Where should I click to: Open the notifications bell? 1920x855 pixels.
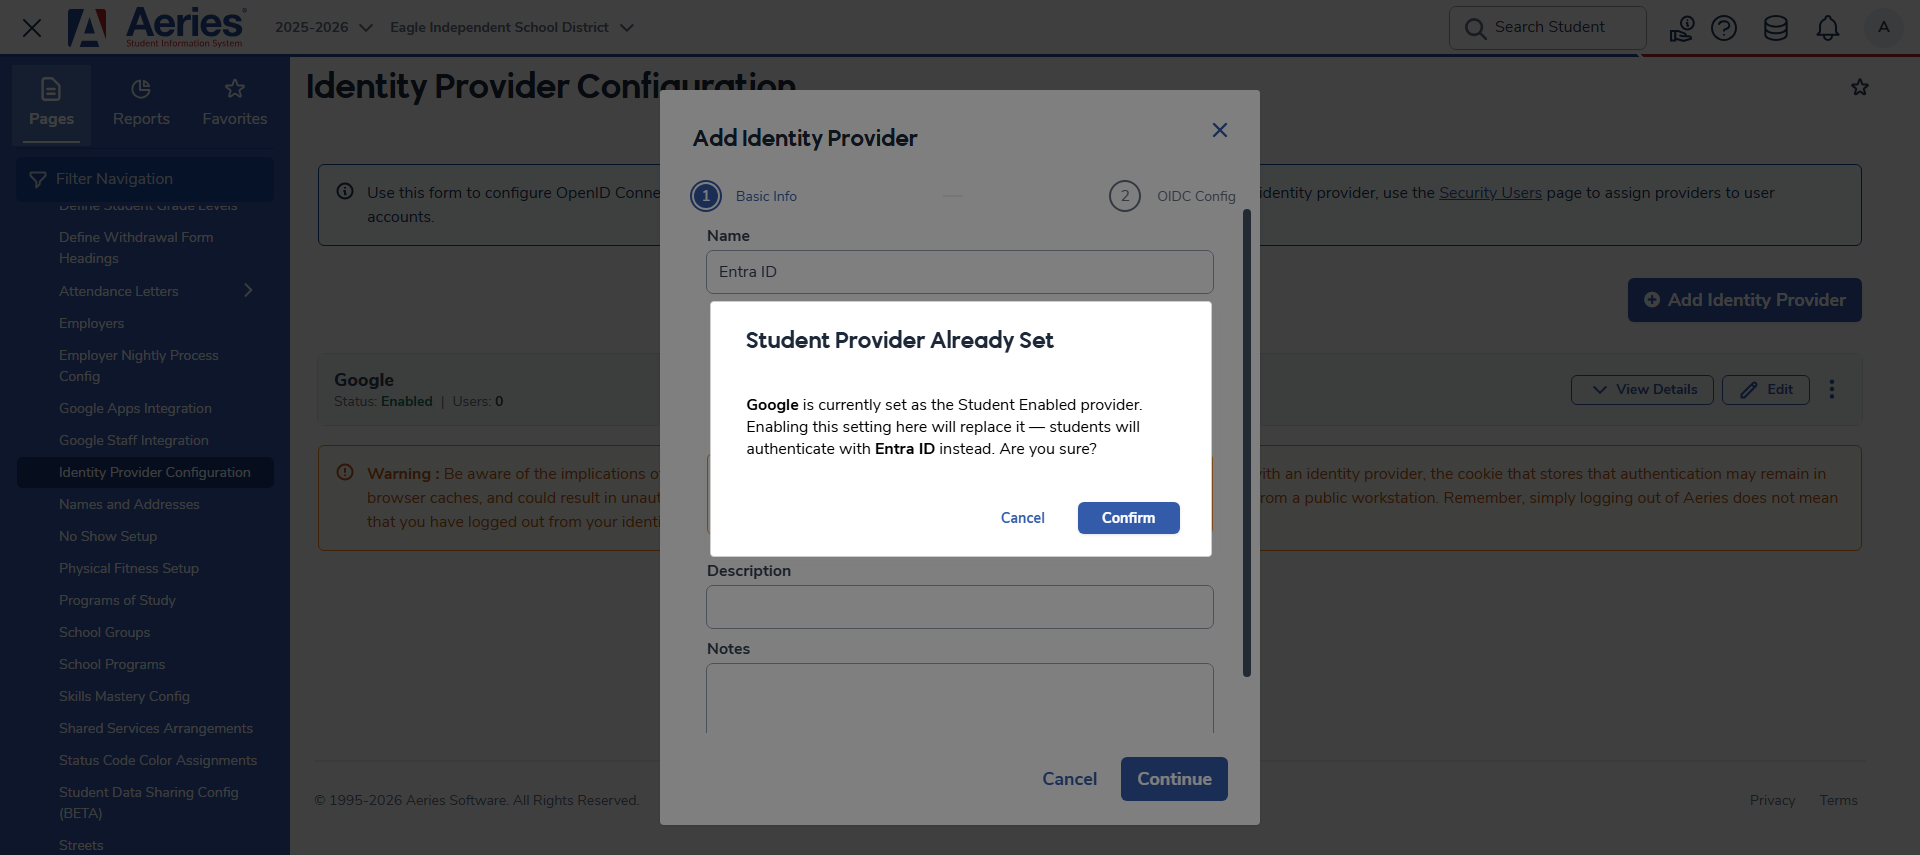(x=1828, y=27)
